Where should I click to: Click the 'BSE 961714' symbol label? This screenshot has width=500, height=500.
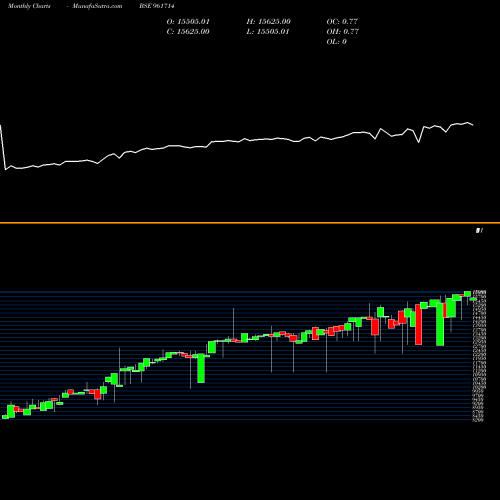click(157, 6)
